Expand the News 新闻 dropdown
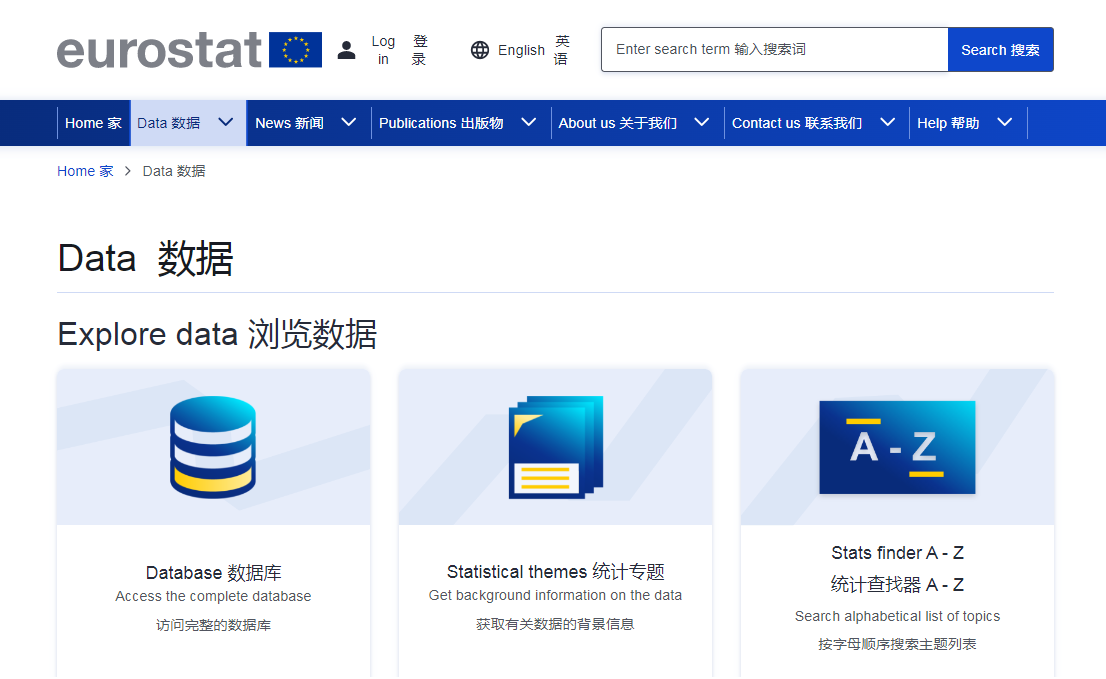 click(349, 122)
